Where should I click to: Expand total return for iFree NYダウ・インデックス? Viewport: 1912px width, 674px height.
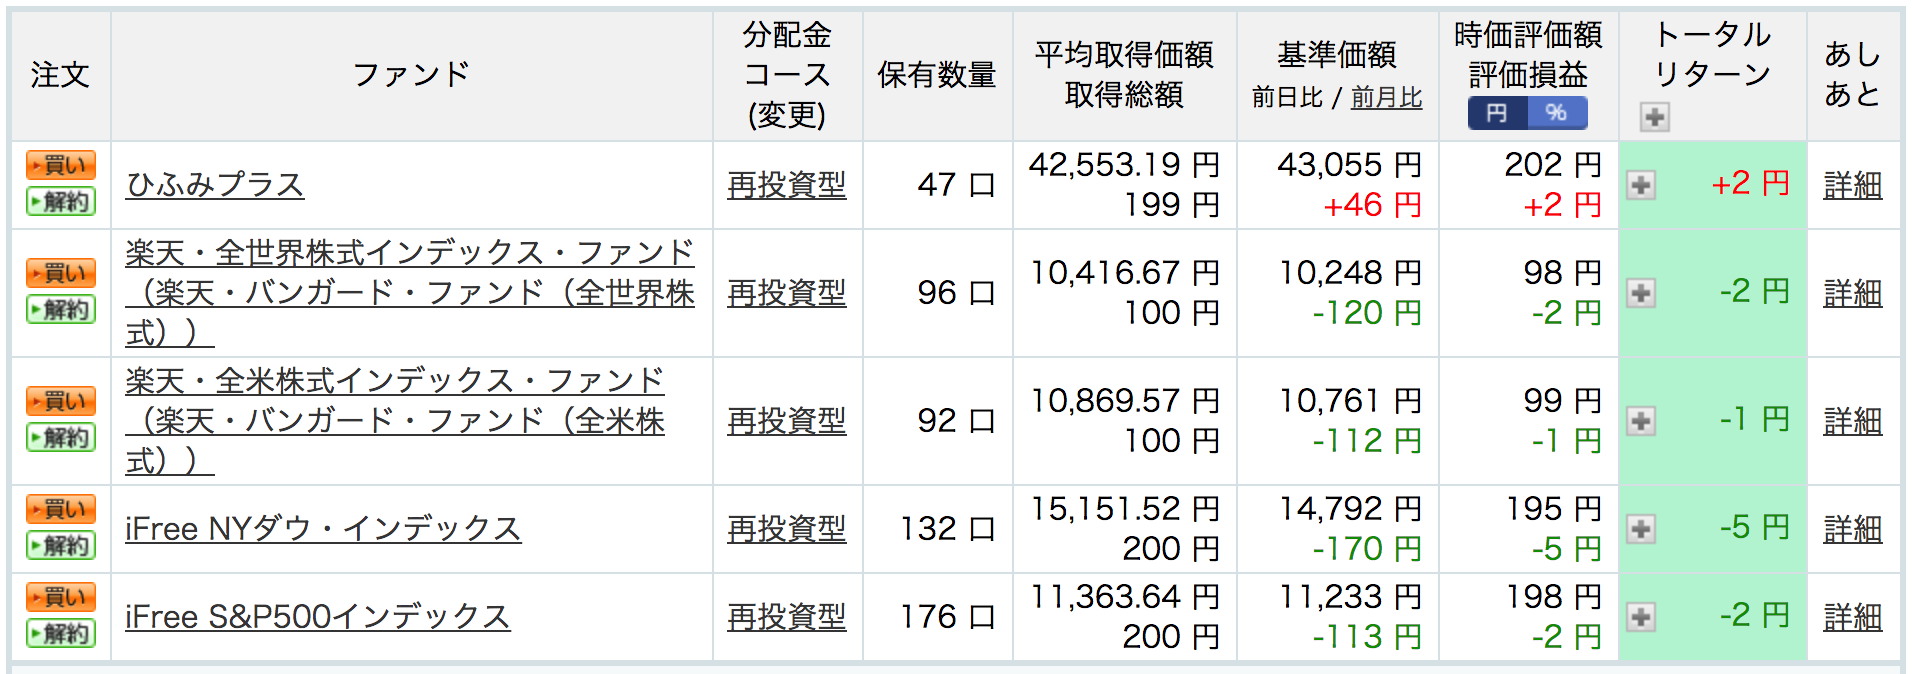1640,529
